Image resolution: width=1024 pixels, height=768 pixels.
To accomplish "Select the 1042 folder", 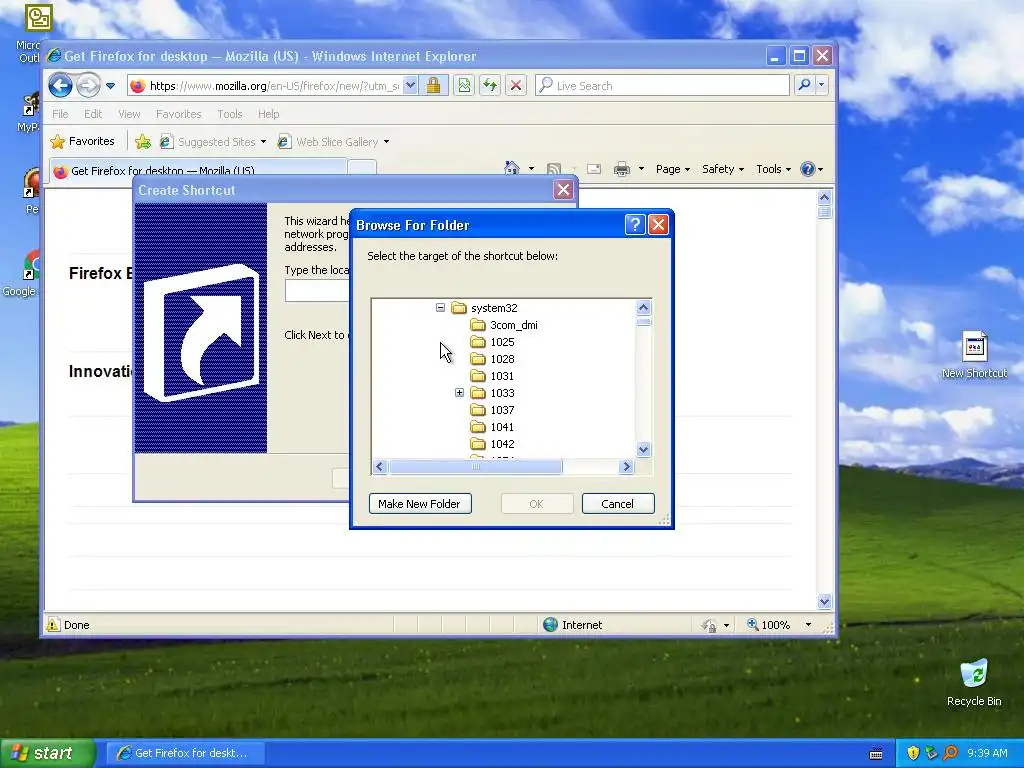I will pyautogui.click(x=502, y=443).
